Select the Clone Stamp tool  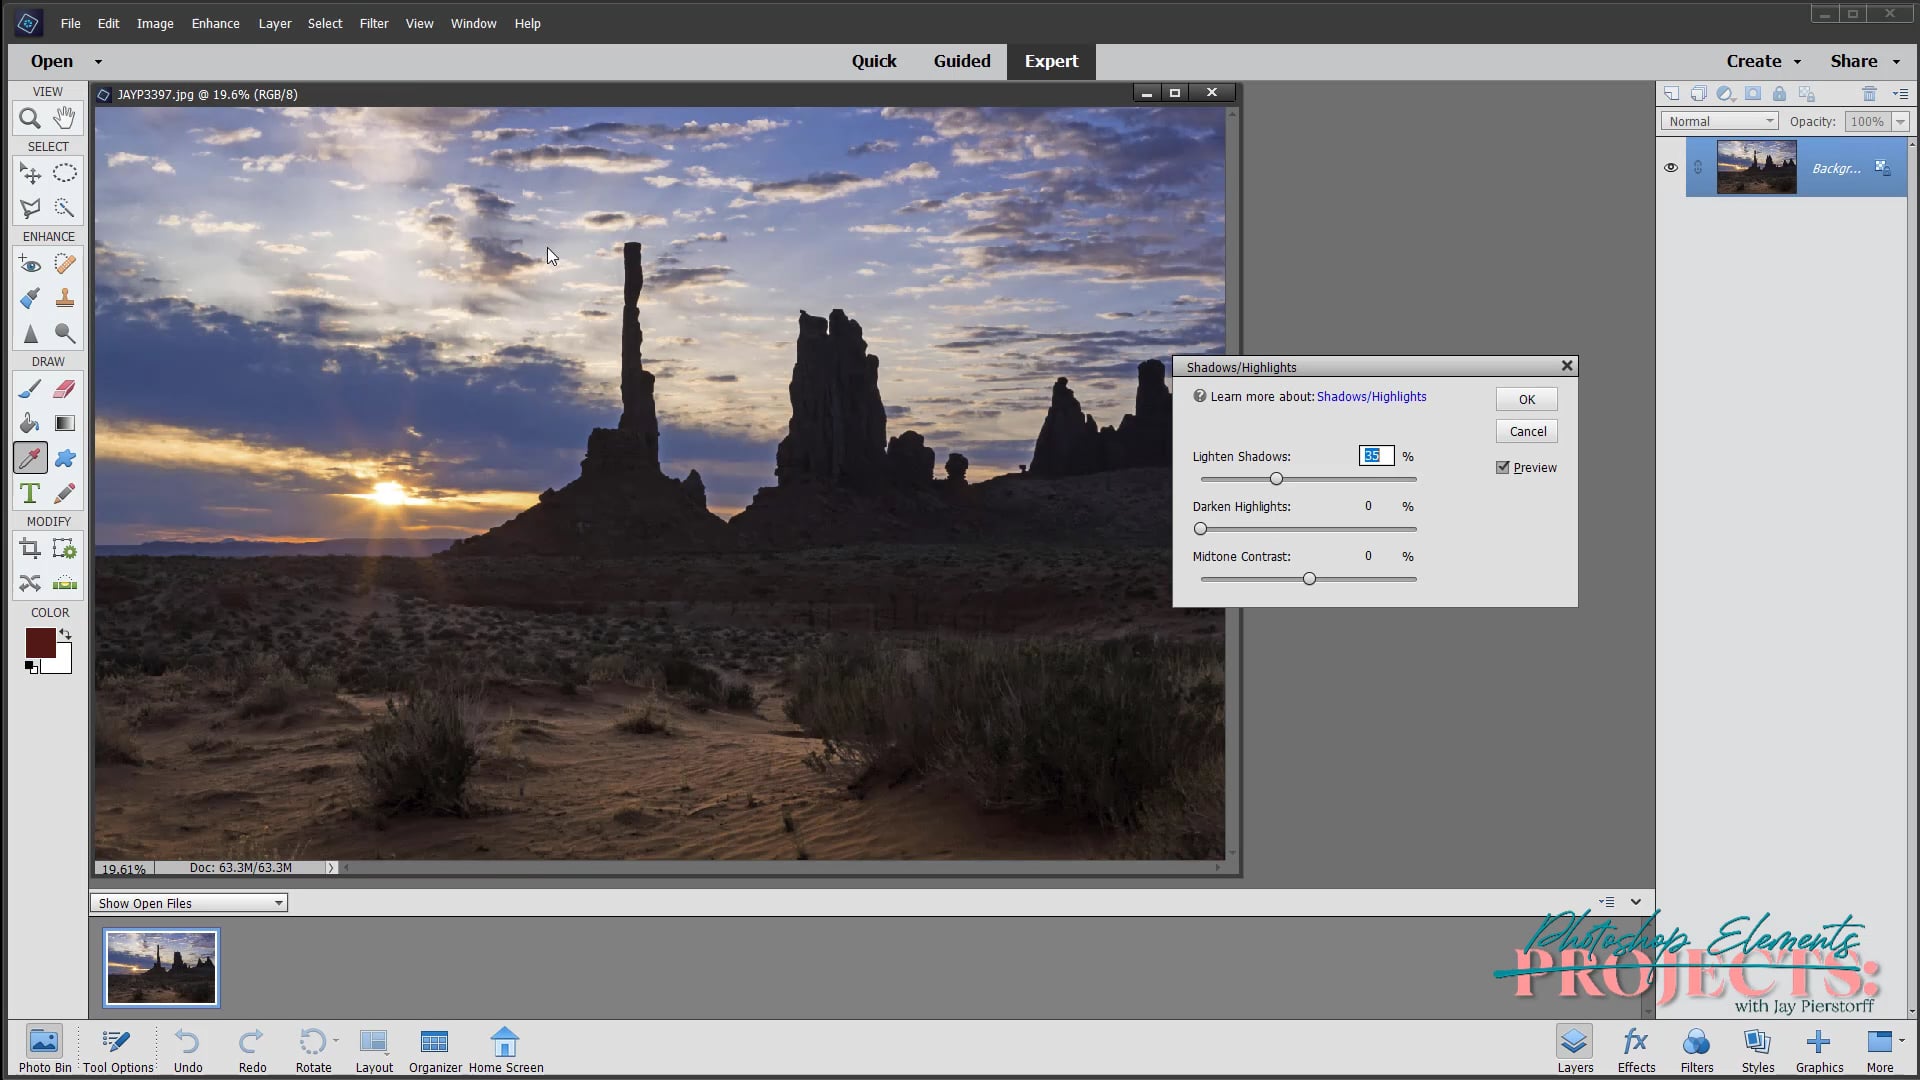(64, 298)
